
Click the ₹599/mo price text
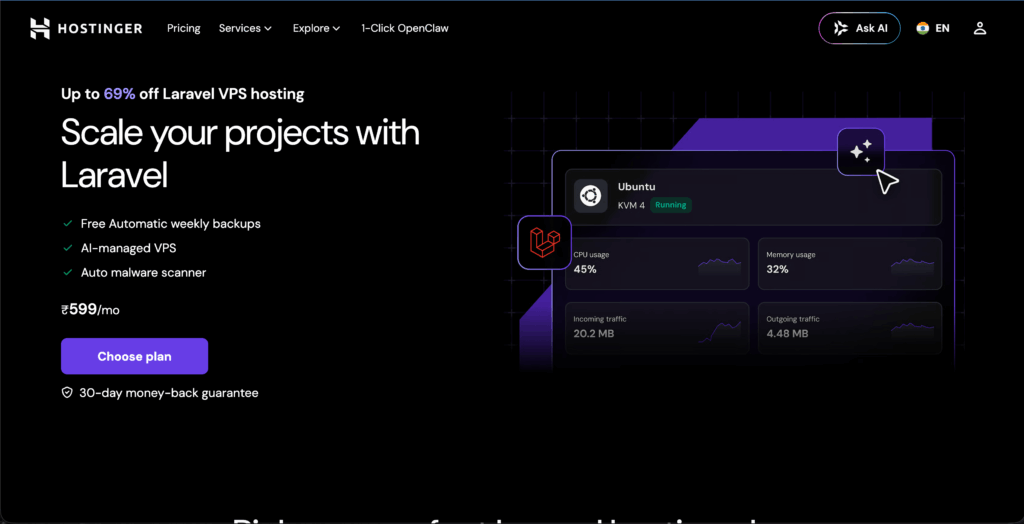coord(91,310)
